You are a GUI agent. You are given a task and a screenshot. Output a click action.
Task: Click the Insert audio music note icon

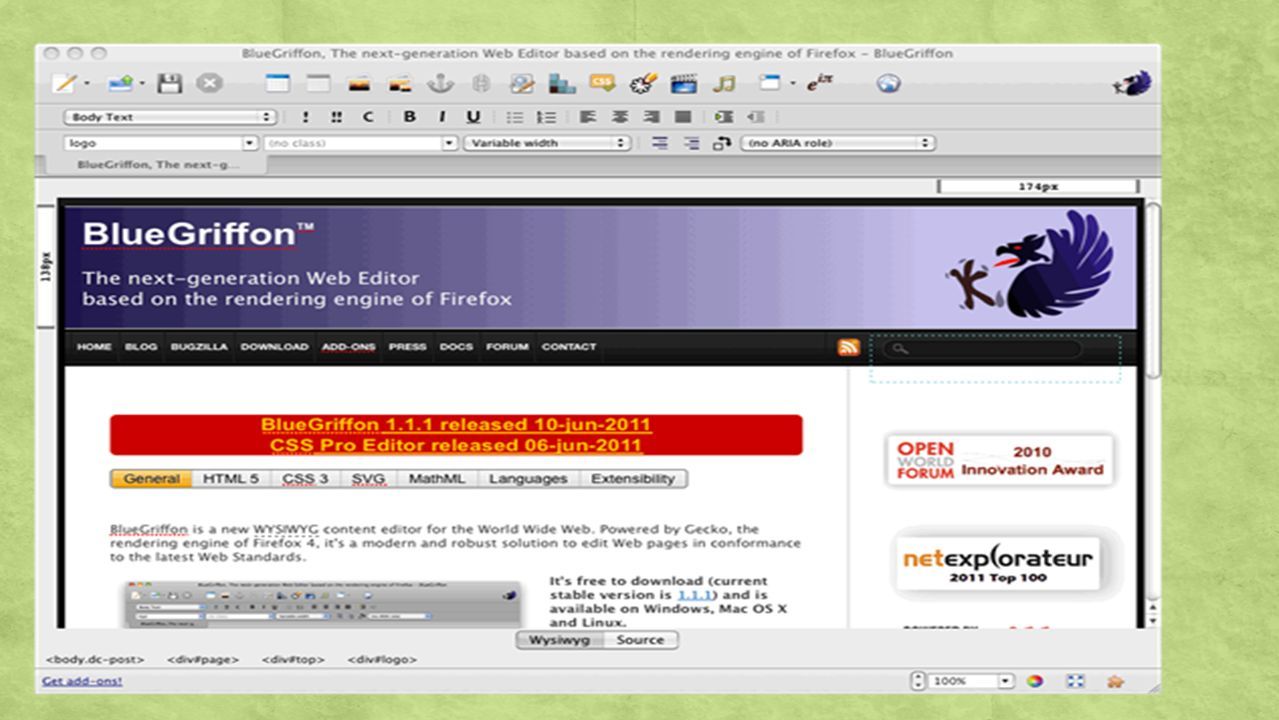click(723, 84)
